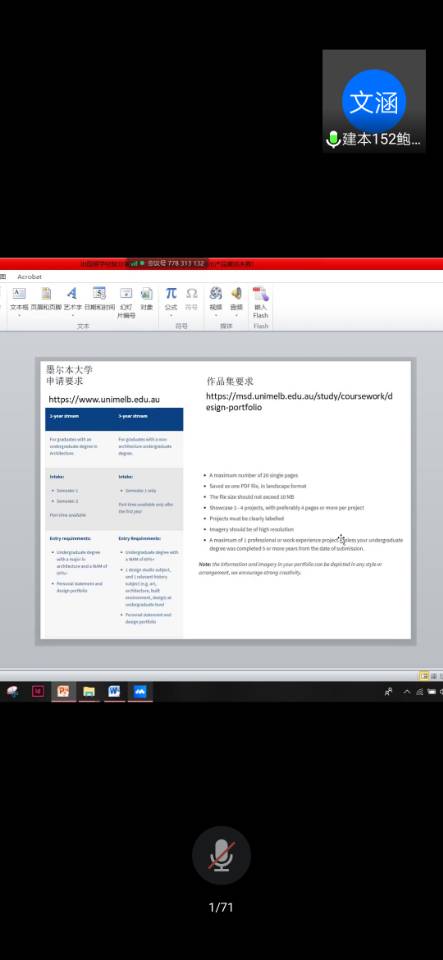This screenshot has height=960, width=443.
Task: Insert slide number (幻灯片编号)
Action: point(126,302)
